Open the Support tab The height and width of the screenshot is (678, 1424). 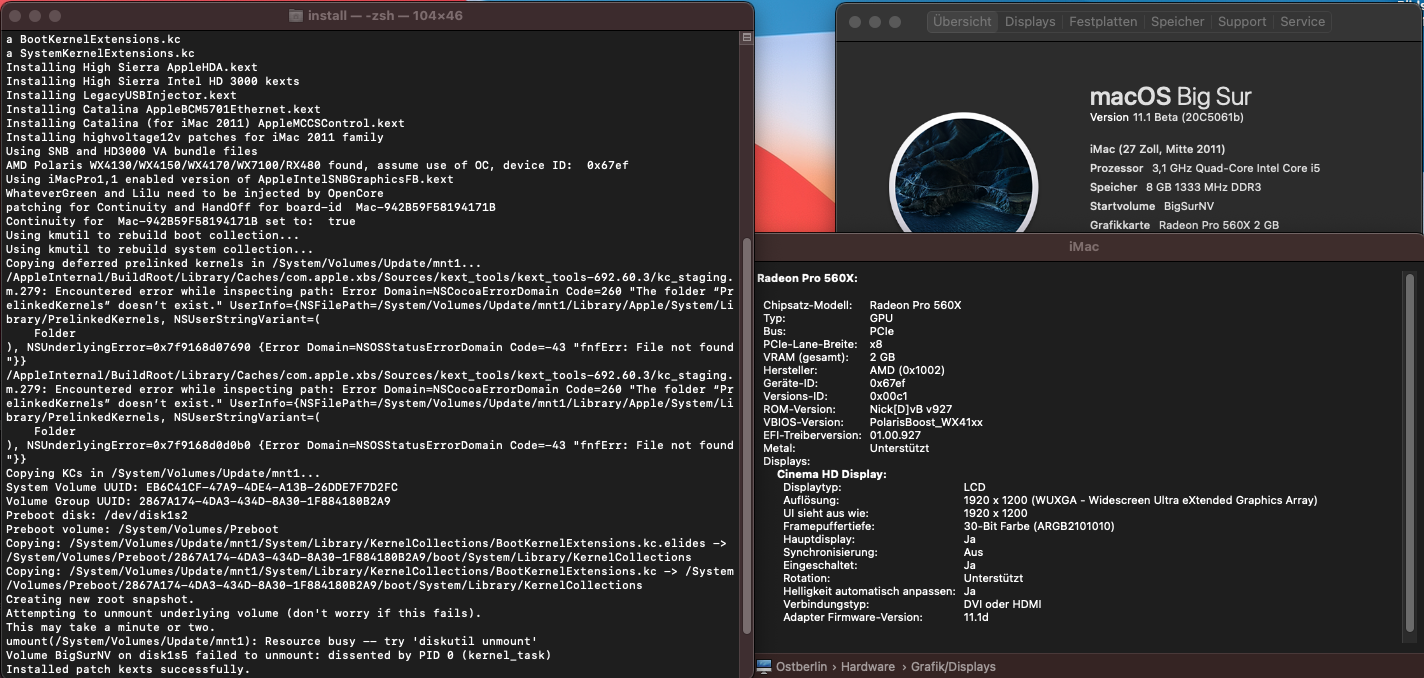pos(1242,21)
